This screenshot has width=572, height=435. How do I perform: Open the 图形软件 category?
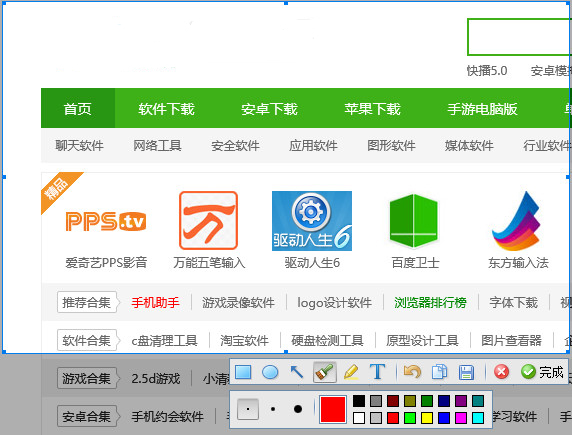[x=391, y=146]
